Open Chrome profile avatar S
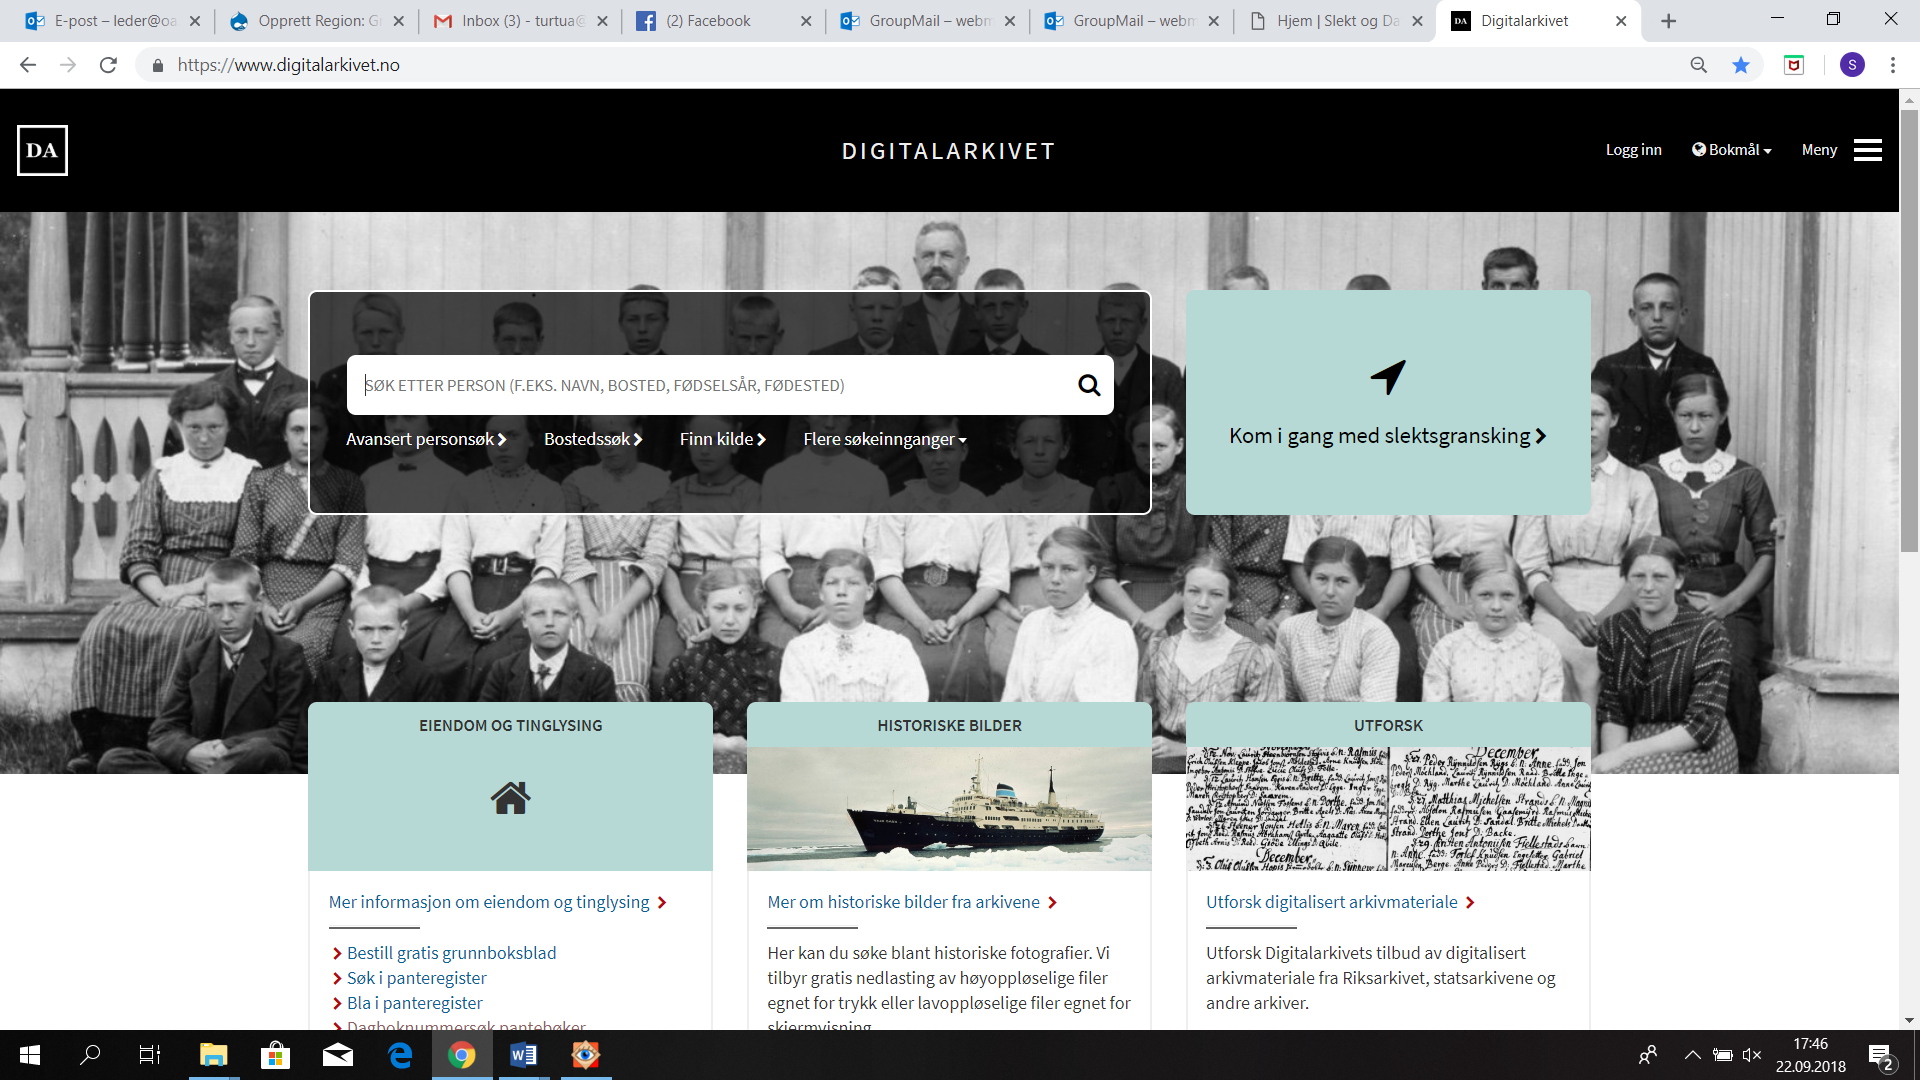Image resolution: width=1920 pixels, height=1080 pixels. click(x=1852, y=65)
